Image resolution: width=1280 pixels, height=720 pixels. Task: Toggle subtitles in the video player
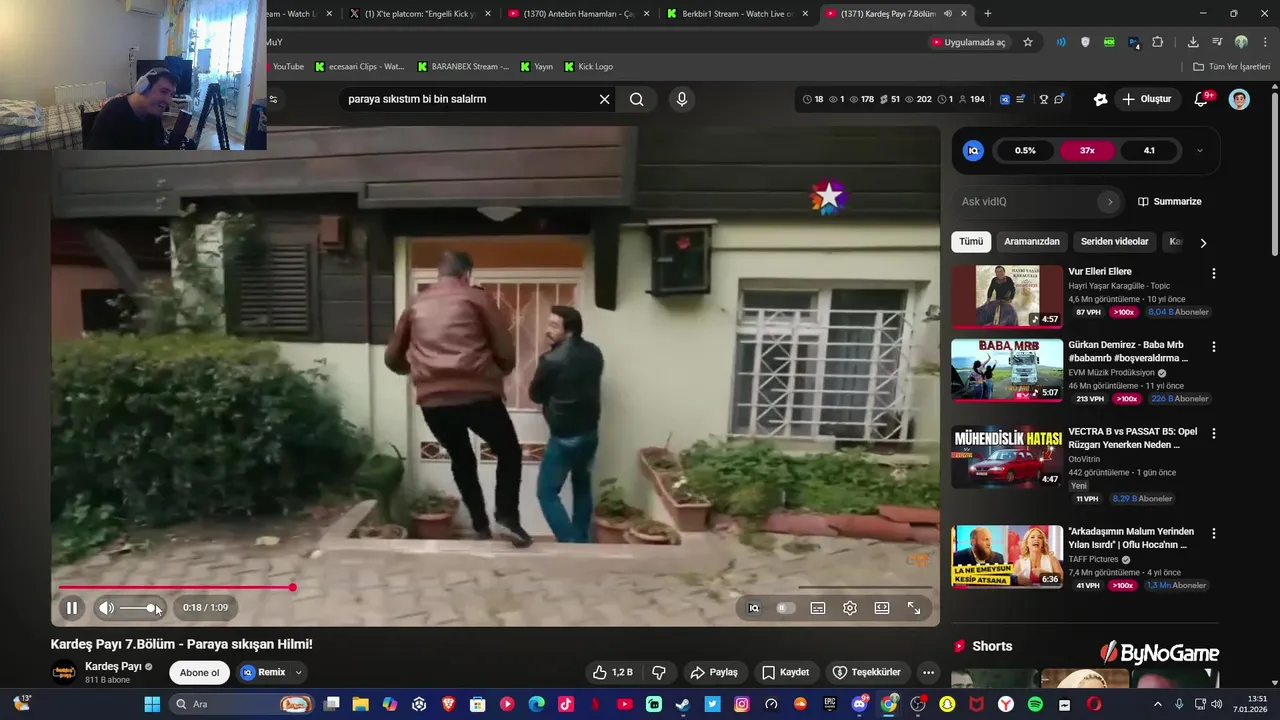coord(818,608)
